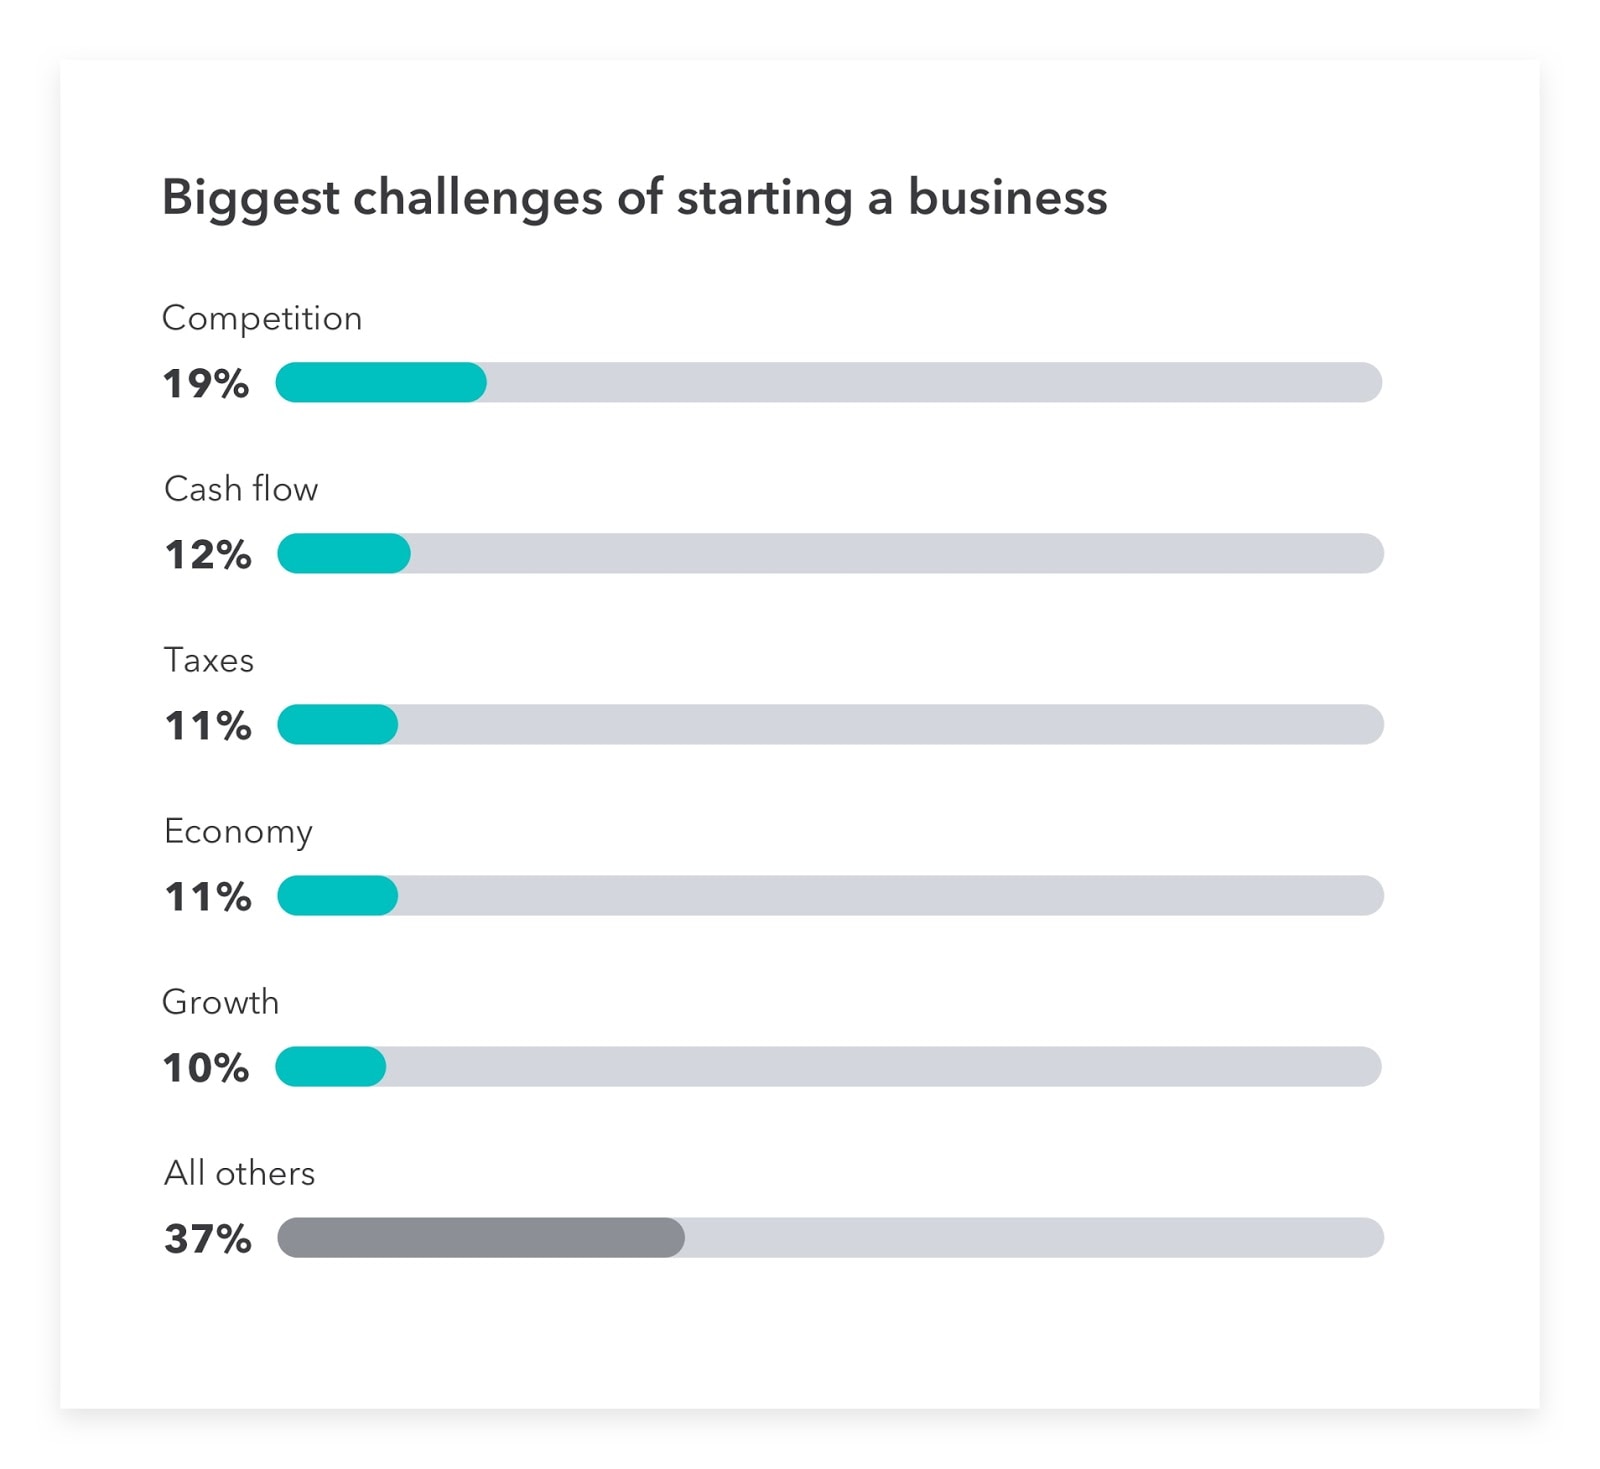
Task: Click the teal filled part of the Cash flow bar
Action: tap(344, 554)
